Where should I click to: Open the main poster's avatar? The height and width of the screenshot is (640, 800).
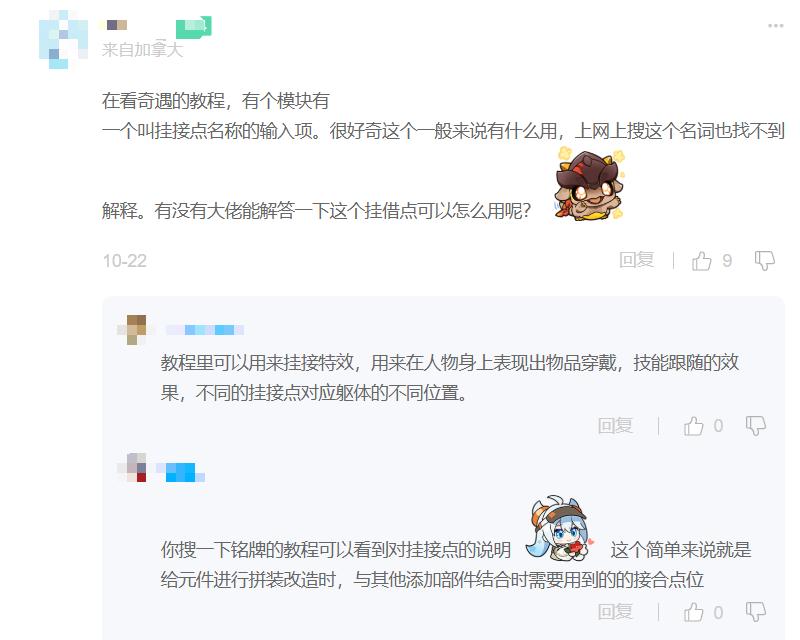[x=63, y=40]
